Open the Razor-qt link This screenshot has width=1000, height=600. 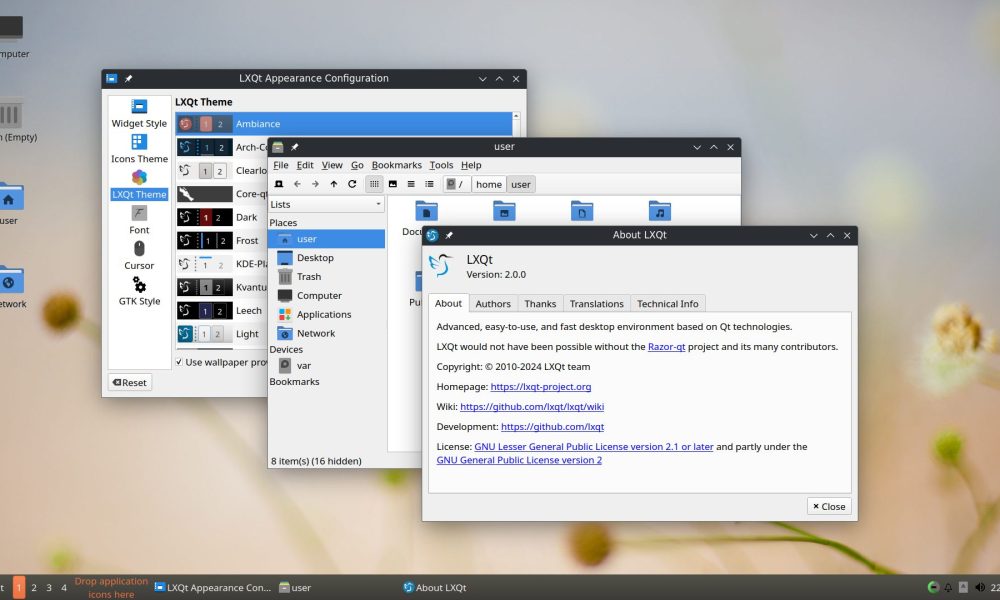[666, 347]
